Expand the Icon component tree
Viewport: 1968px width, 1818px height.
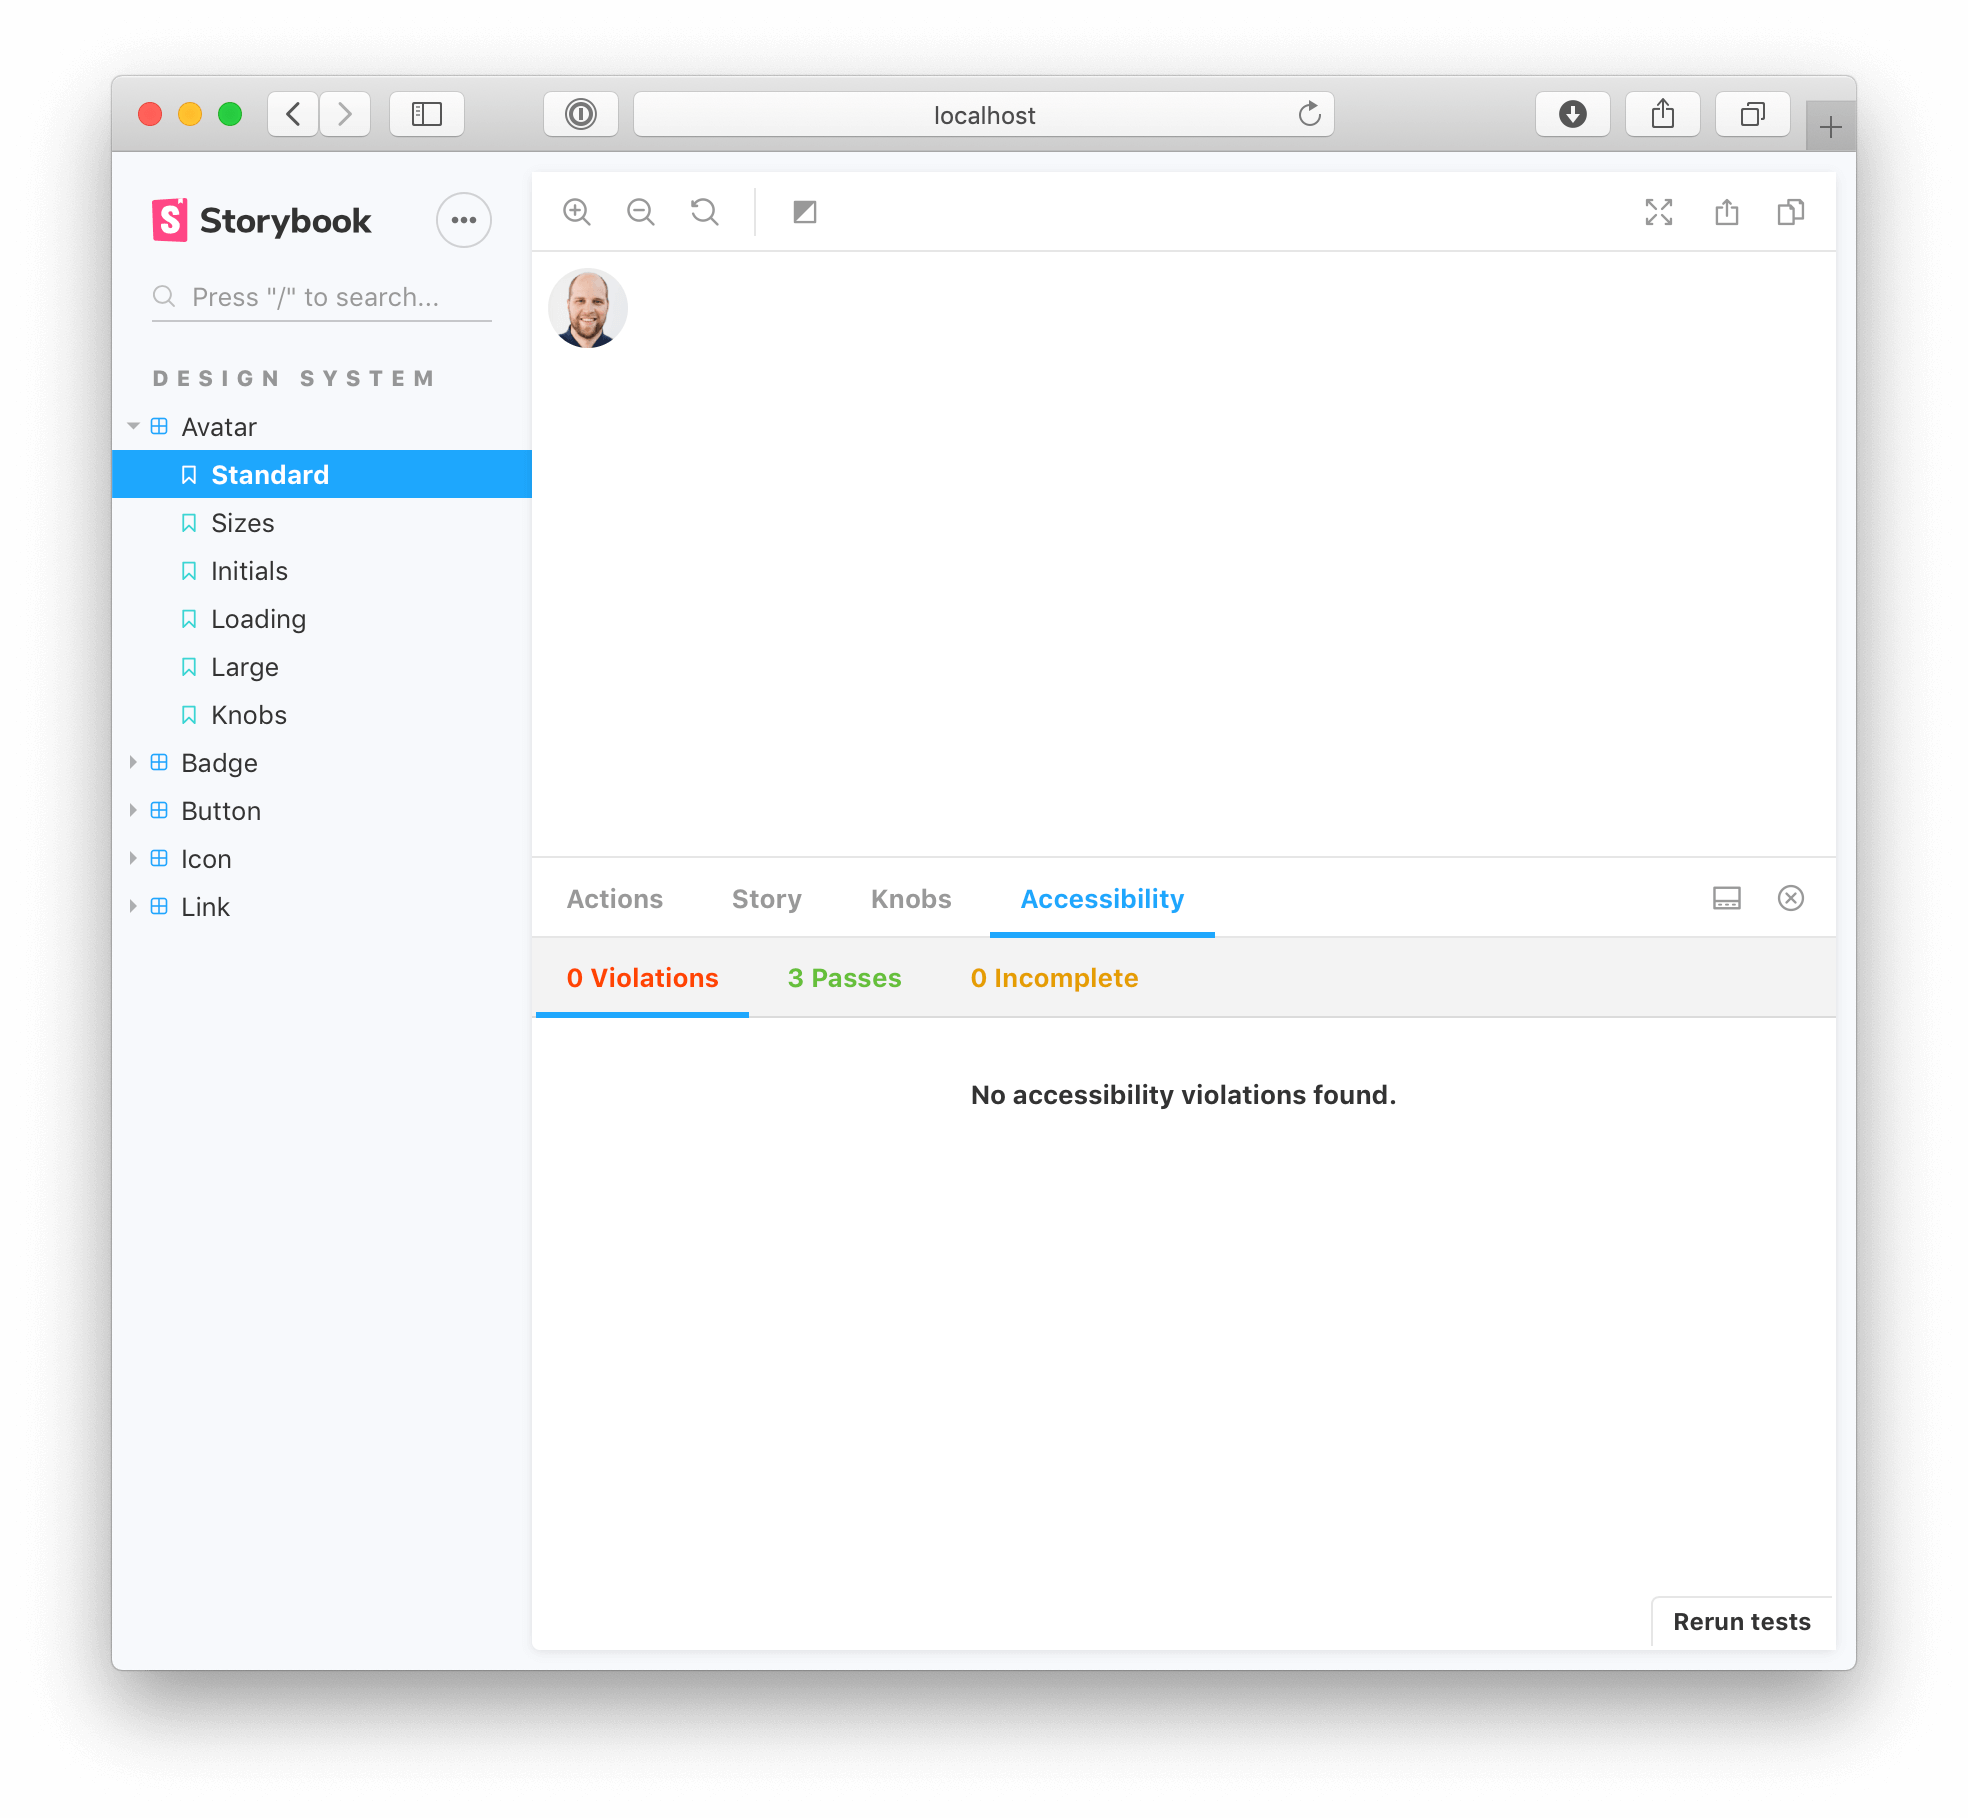click(137, 858)
